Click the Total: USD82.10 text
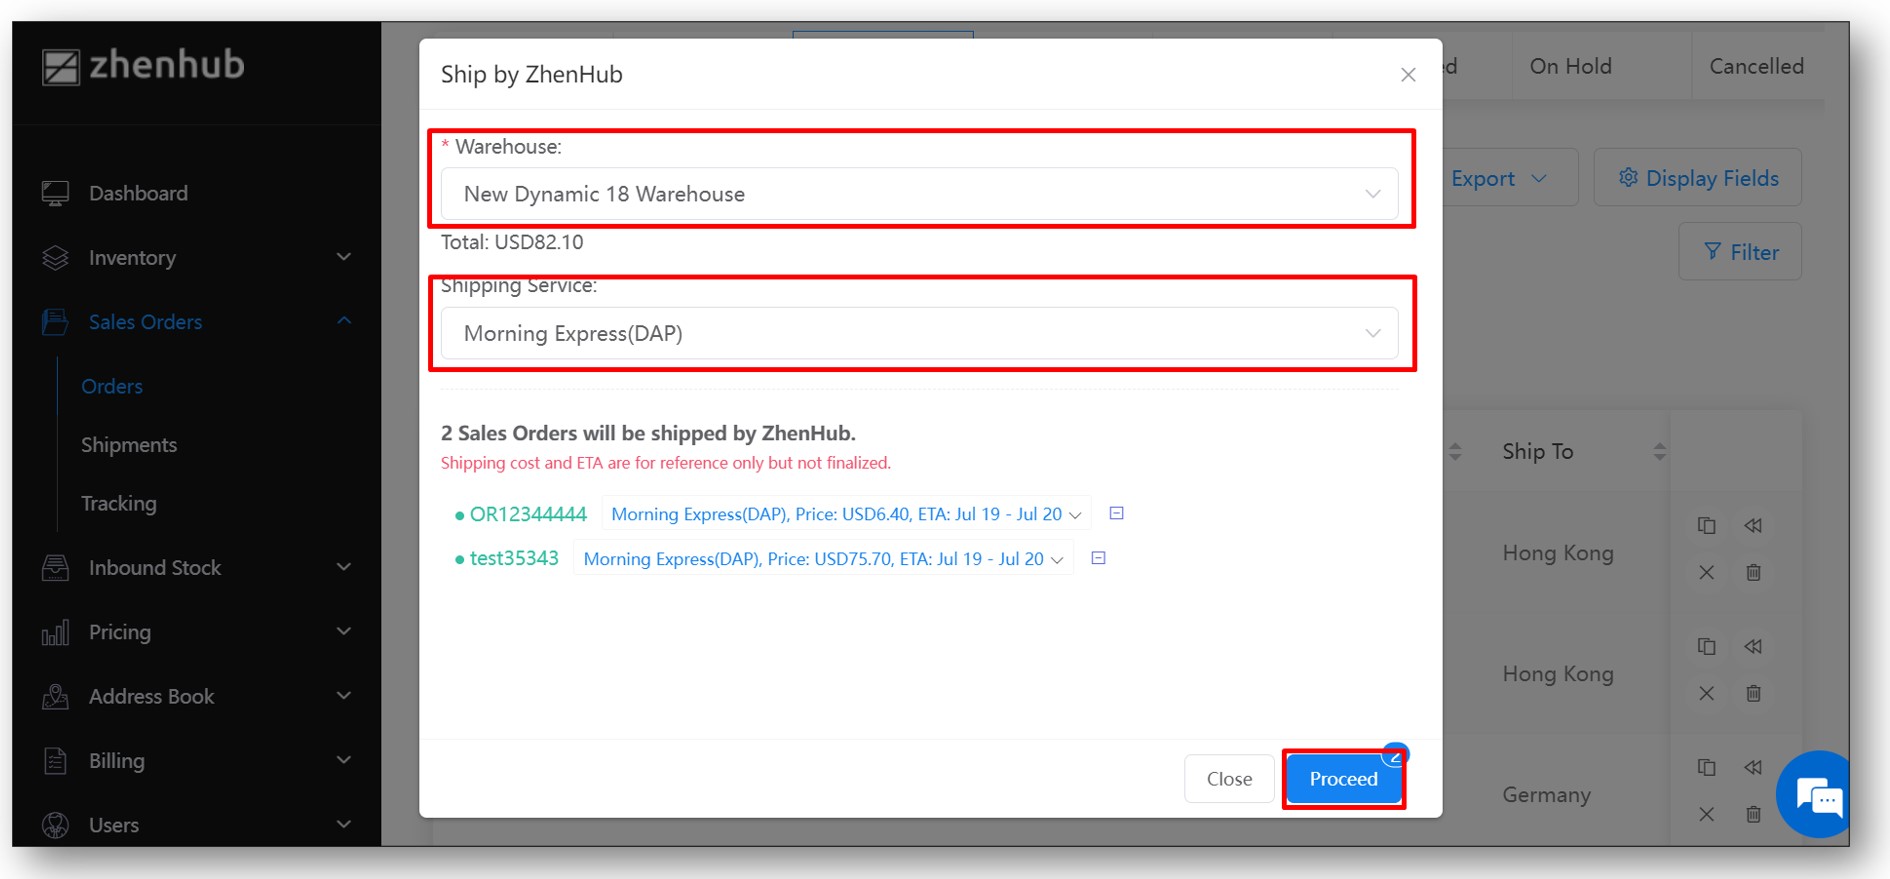Viewport: 1890px width, 879px height. point(512,242)
